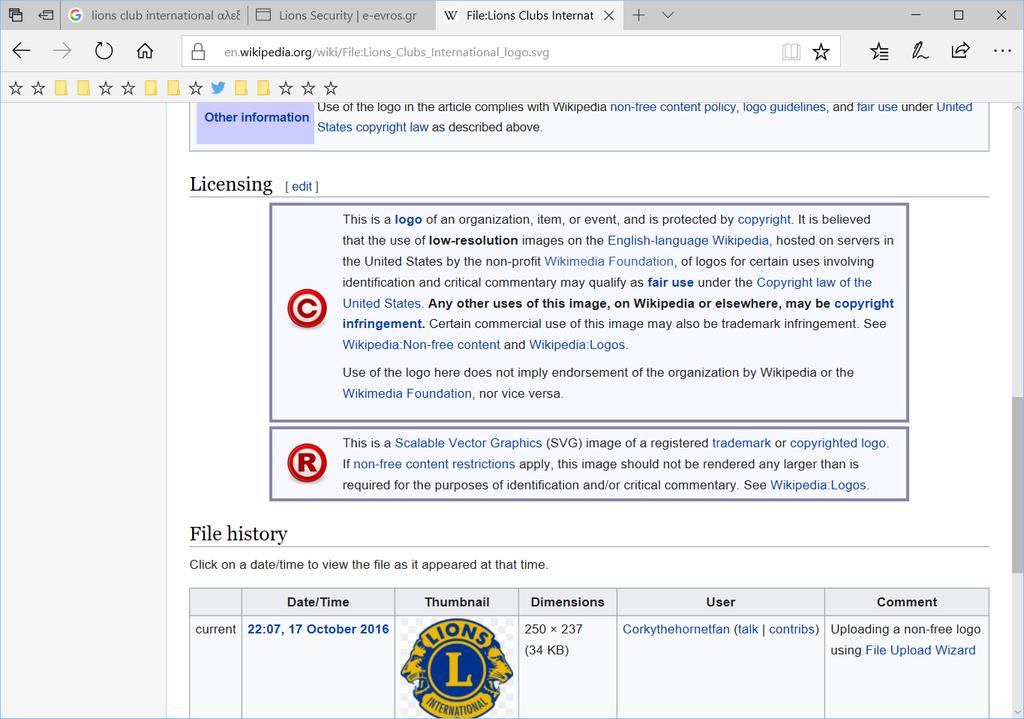Edit the Licensing section

tap(302, 187)
